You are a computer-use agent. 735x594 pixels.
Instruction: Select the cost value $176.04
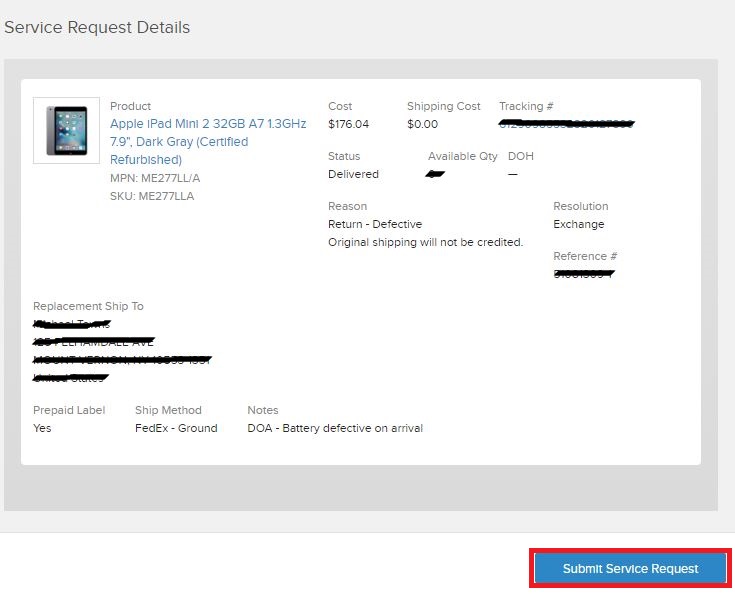(348, 124)
